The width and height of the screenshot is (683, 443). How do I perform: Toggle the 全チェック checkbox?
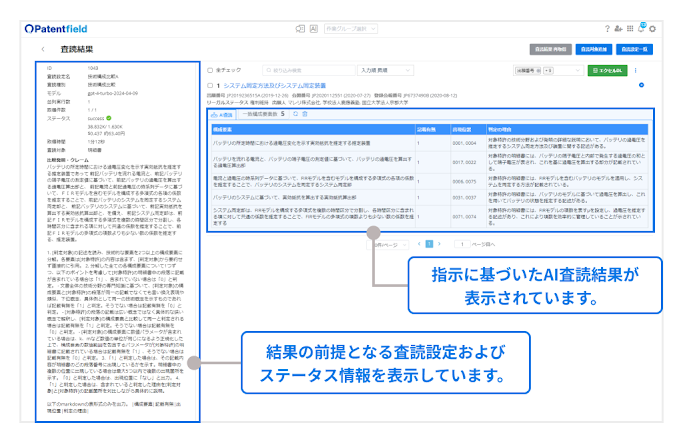click(209, 72)
